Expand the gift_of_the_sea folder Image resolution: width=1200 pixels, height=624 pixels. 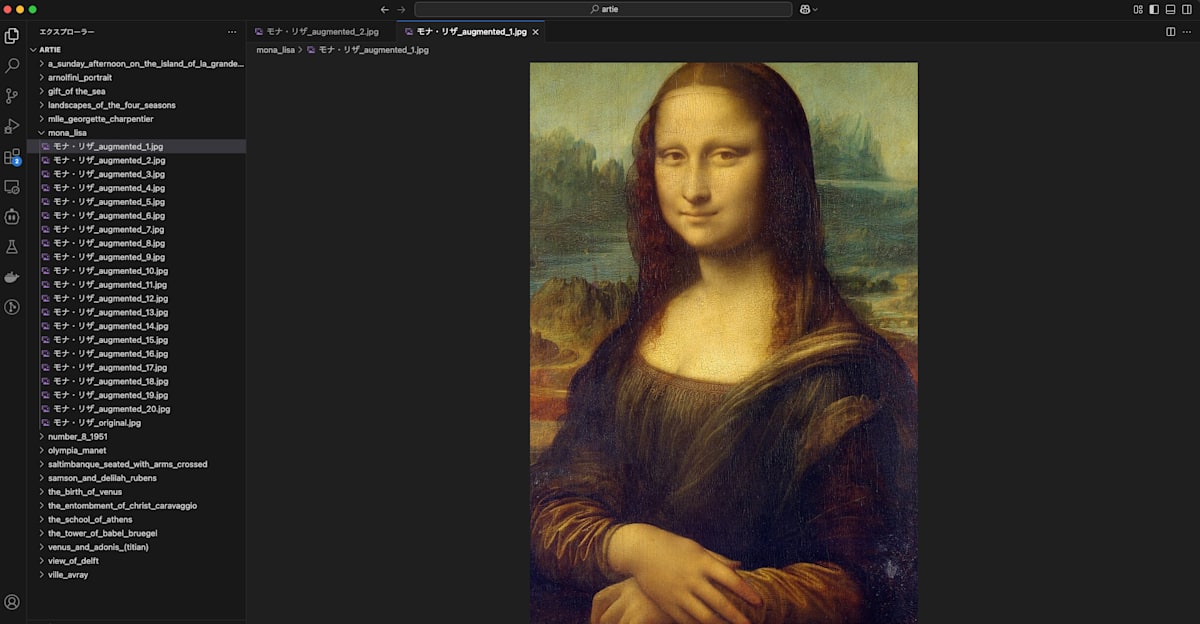click(x=136, y=91)
